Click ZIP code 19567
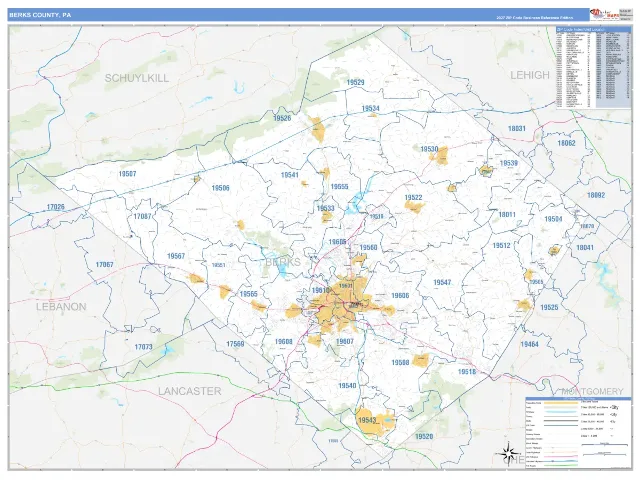 click(x=176, y=256)
